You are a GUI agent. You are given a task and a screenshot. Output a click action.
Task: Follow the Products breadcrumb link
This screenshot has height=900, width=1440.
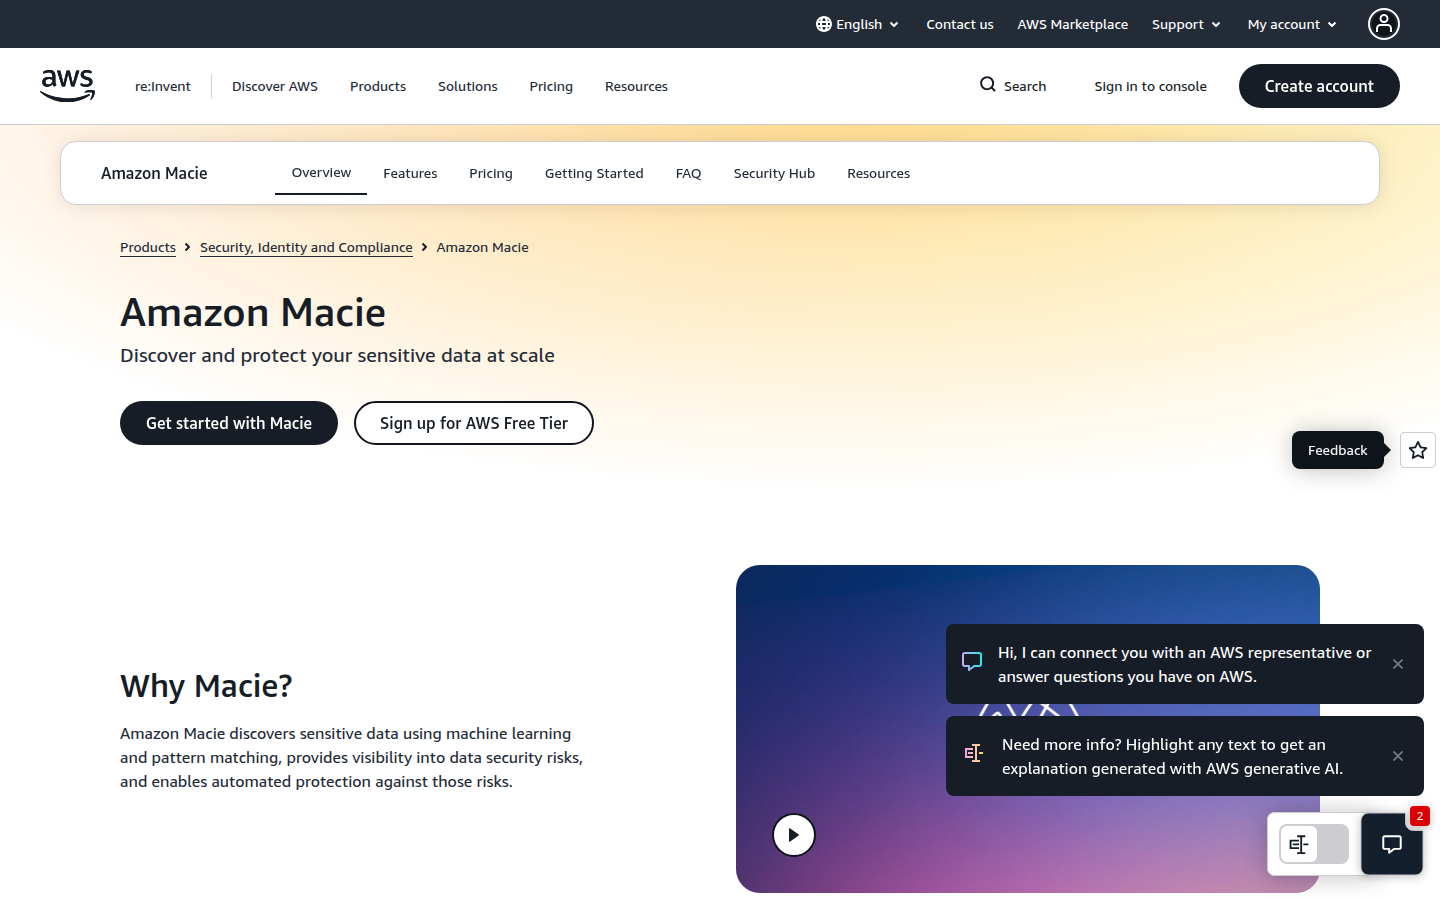coord(148,247)
